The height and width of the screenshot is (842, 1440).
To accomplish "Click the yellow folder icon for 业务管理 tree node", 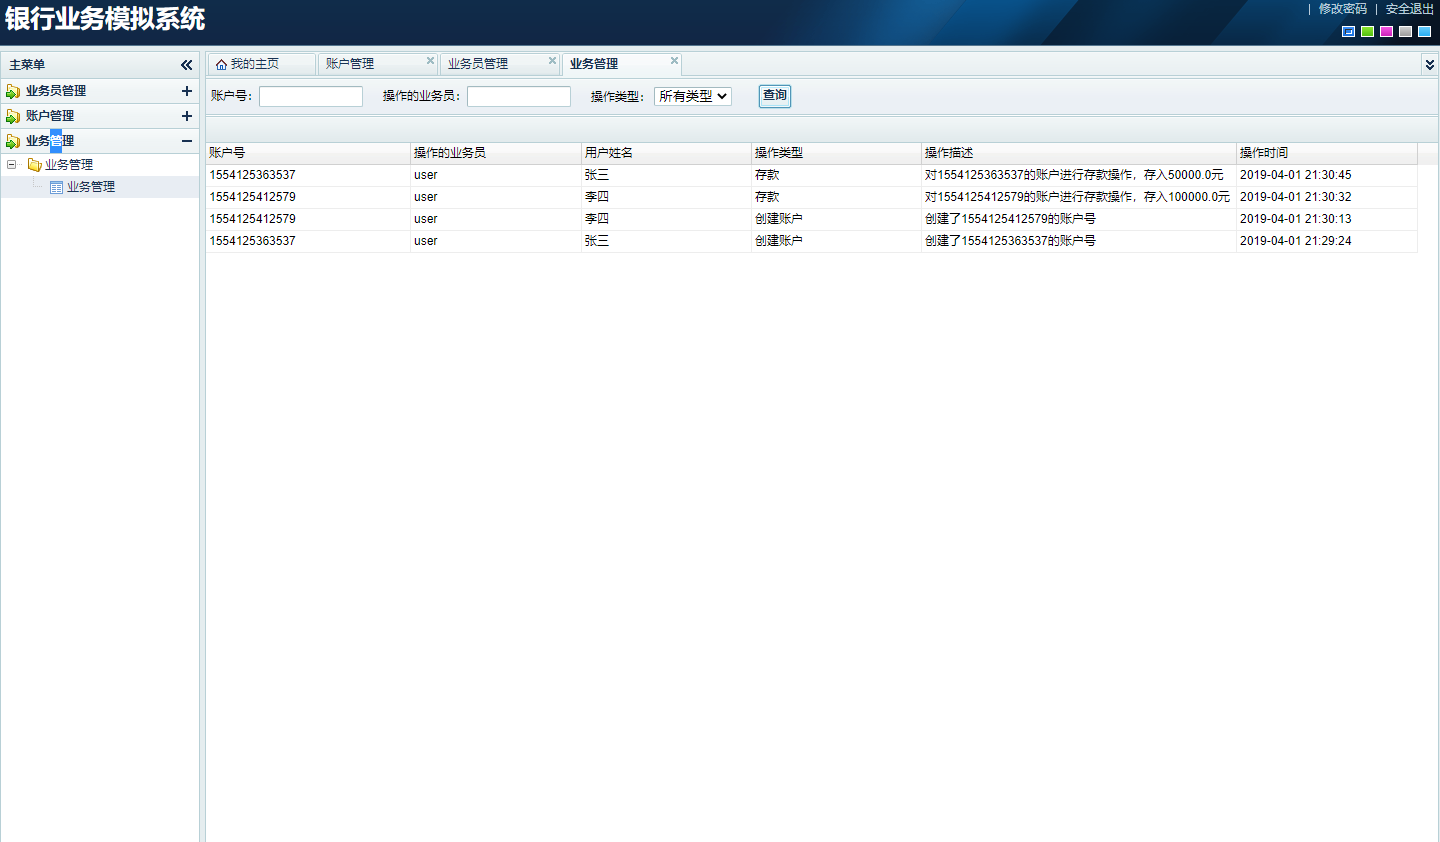I will tap(34, 165).
